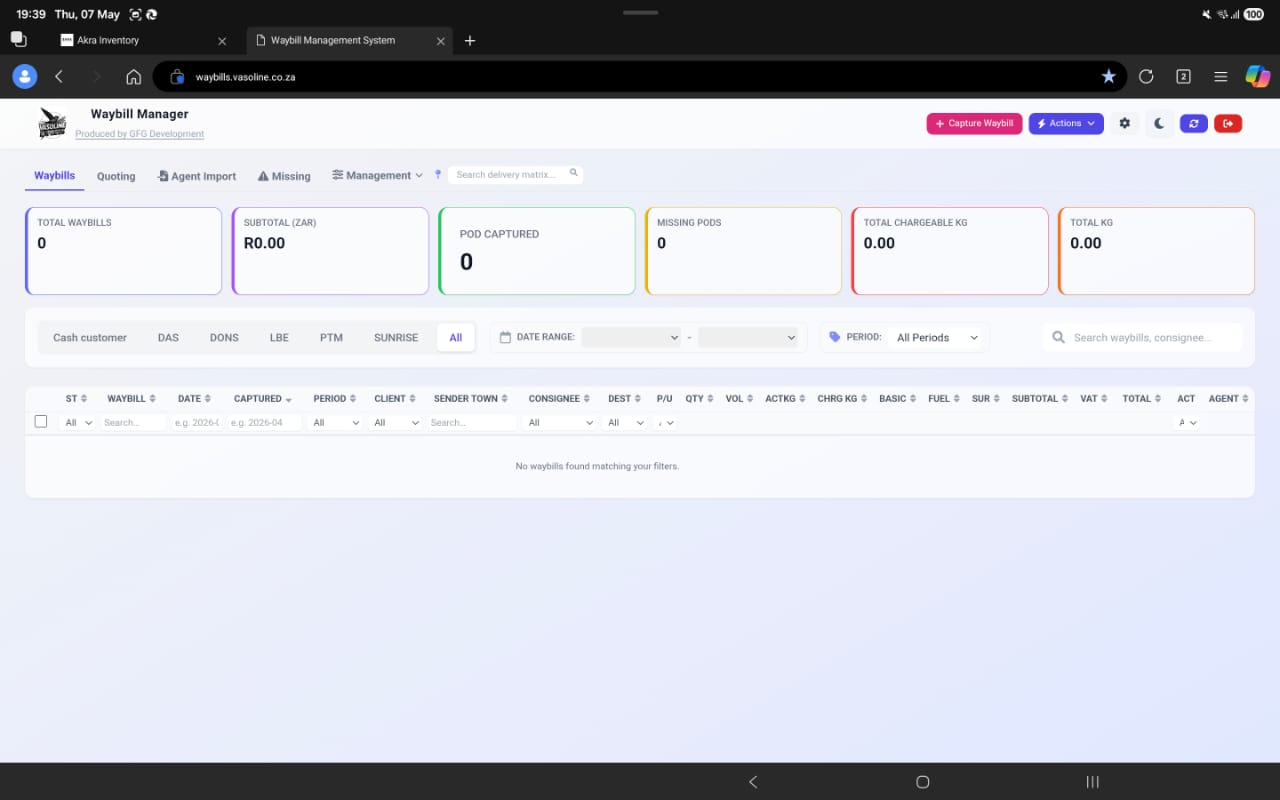
Task: Open the date range end dropdown
Action: coord(748,337)
